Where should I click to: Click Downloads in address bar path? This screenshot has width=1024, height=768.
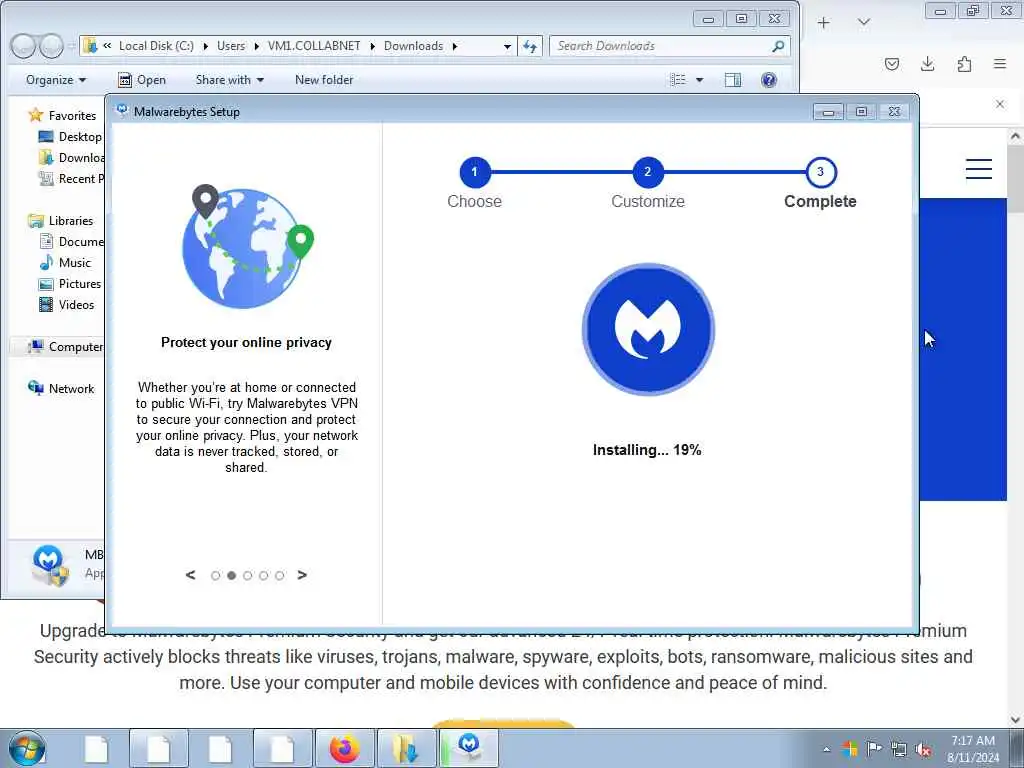(413, 46)
